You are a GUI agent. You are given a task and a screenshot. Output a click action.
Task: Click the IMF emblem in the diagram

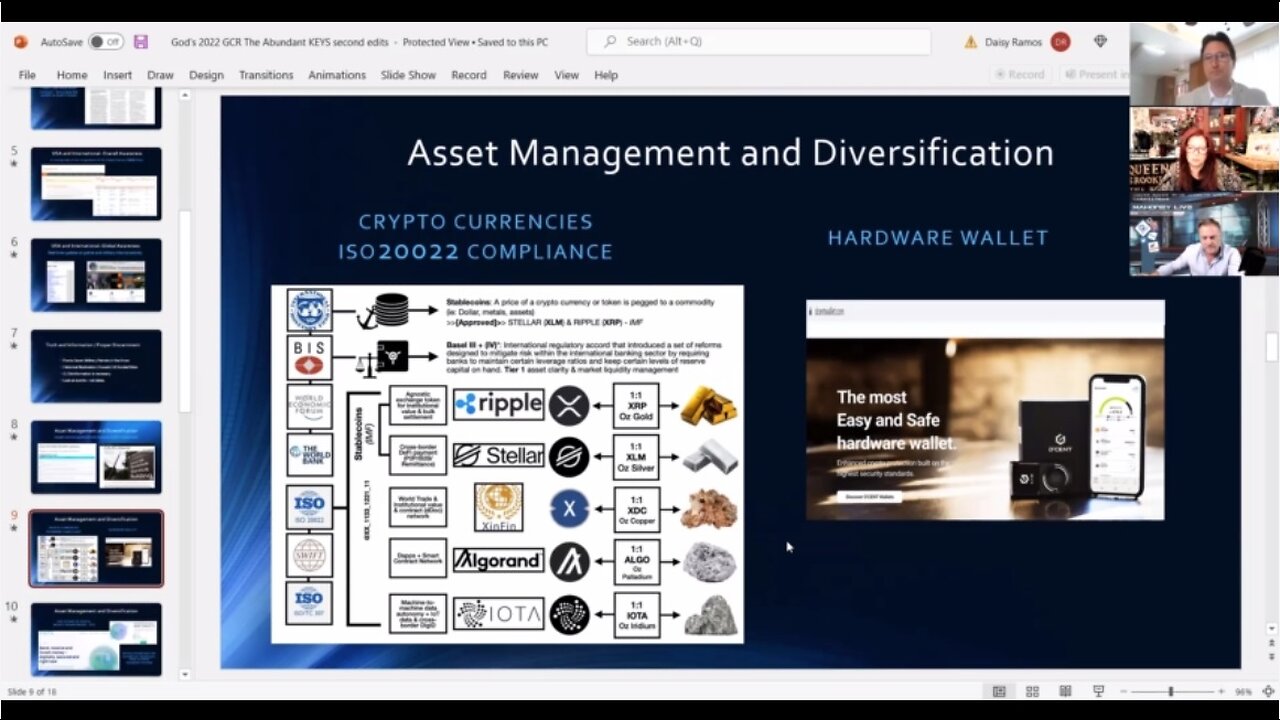pyautogui.click(x=309, y=310)
